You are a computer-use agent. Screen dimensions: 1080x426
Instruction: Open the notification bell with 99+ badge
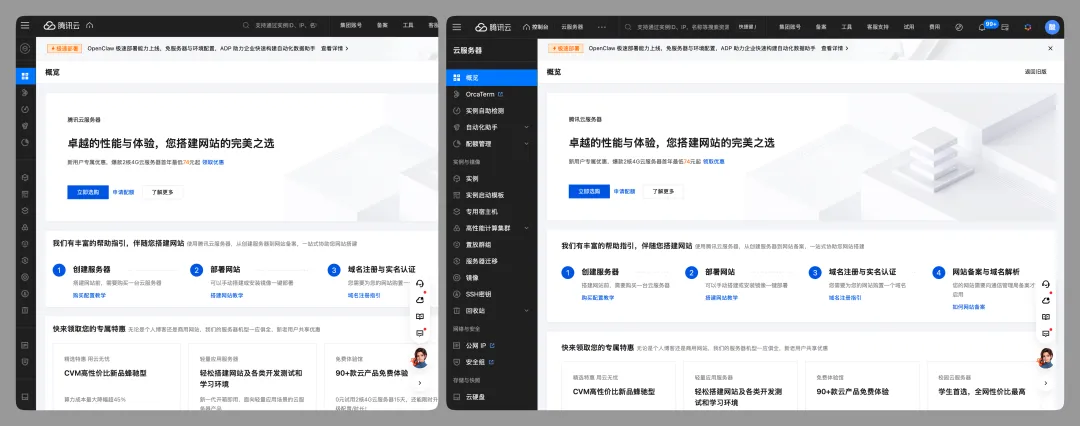[982, 27]
